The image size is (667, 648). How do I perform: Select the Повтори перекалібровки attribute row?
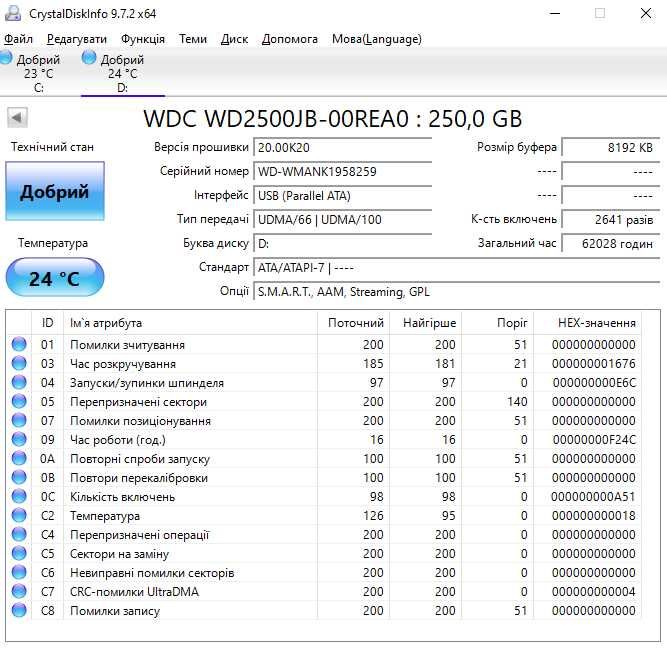point(324,477)
